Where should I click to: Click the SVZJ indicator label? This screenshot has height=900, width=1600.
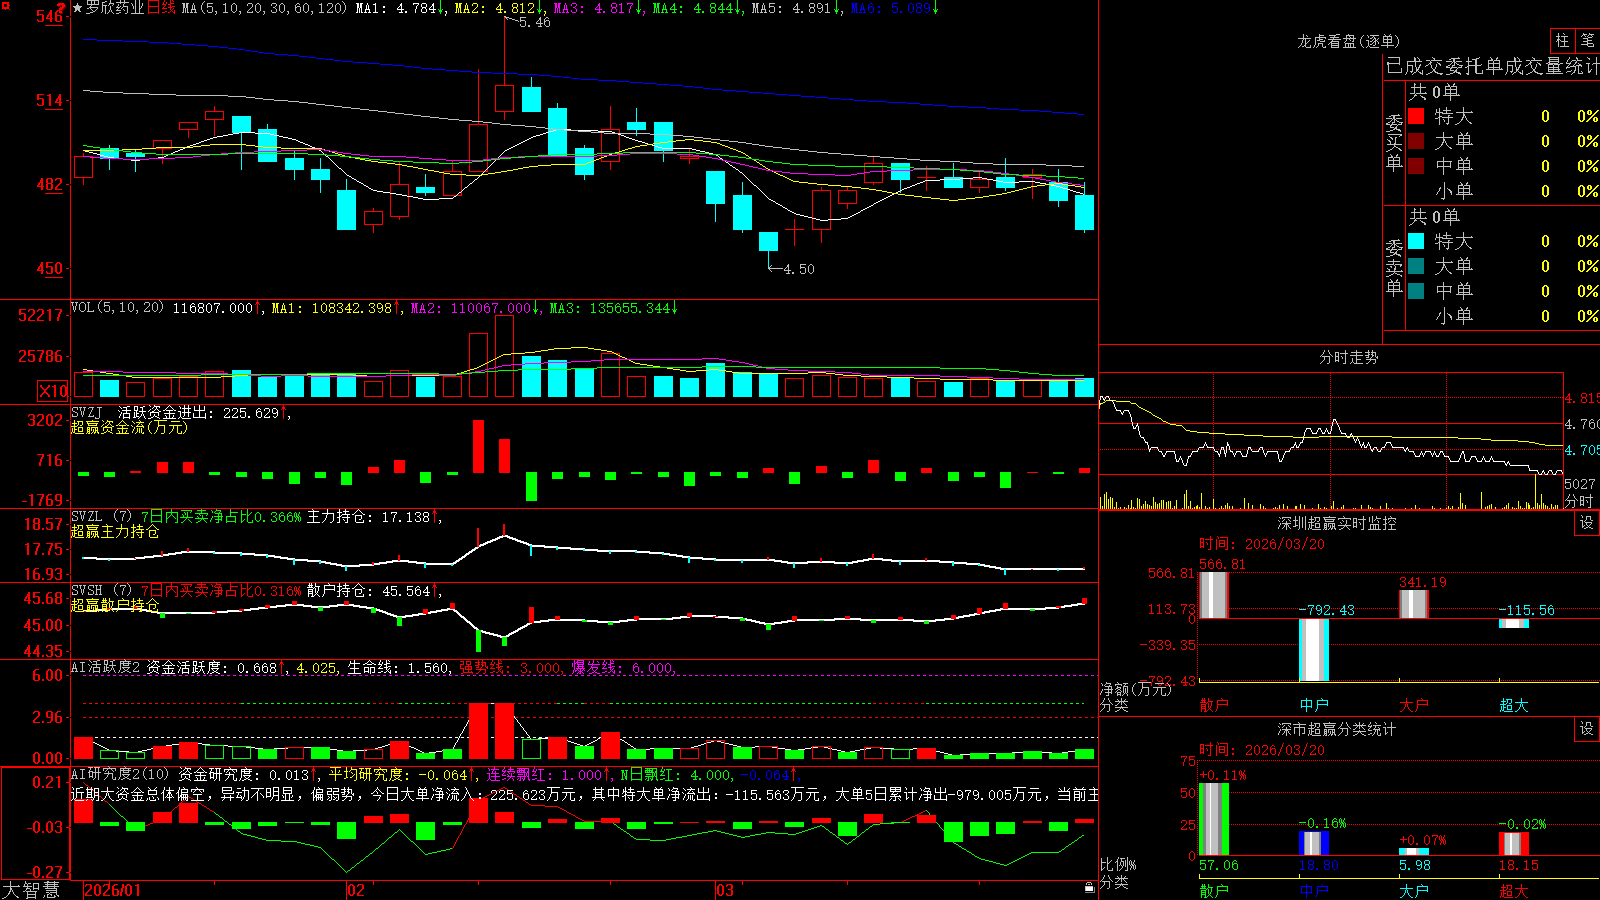pos(87,412)
